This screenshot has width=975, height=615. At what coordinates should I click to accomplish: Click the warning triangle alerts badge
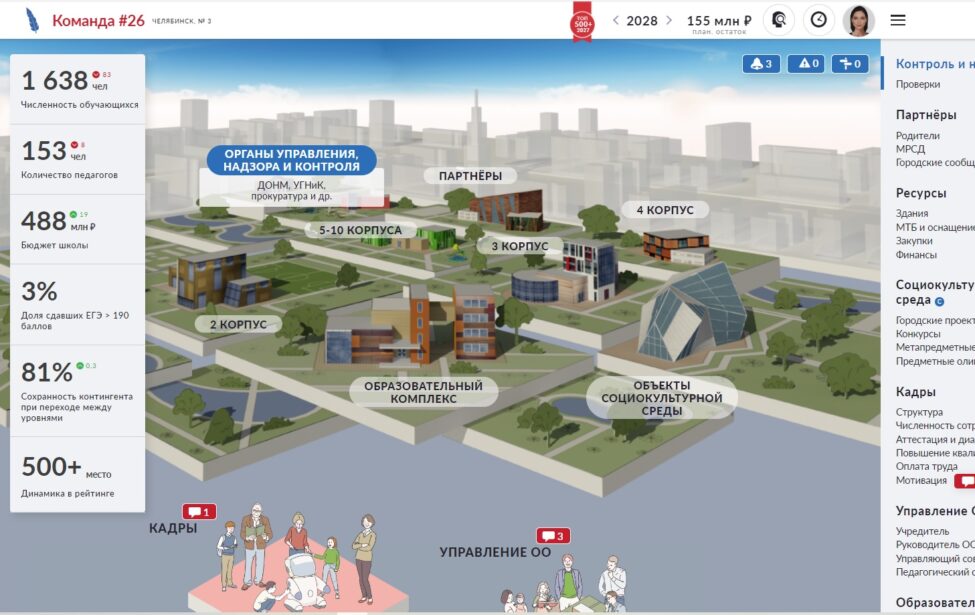[x=806, y=64]
